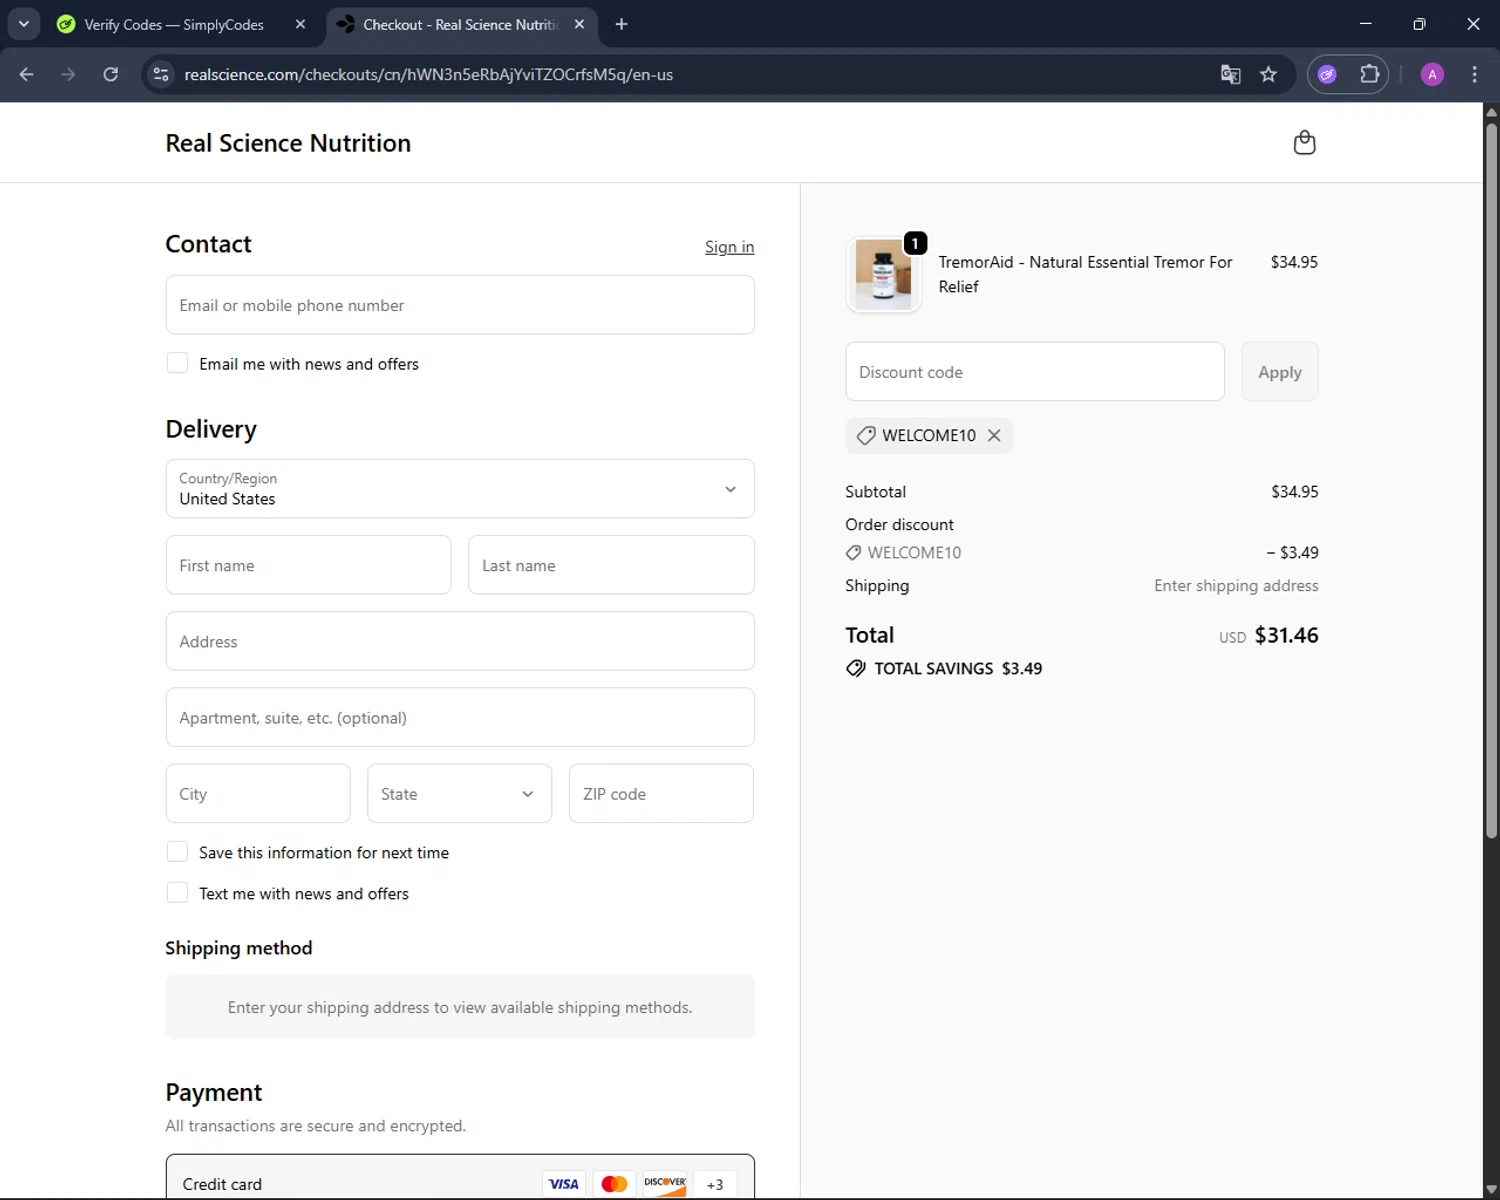Close the Checkout Real Science tab
Viewport: 1500px width, 1200px height.
click(579, 24)
